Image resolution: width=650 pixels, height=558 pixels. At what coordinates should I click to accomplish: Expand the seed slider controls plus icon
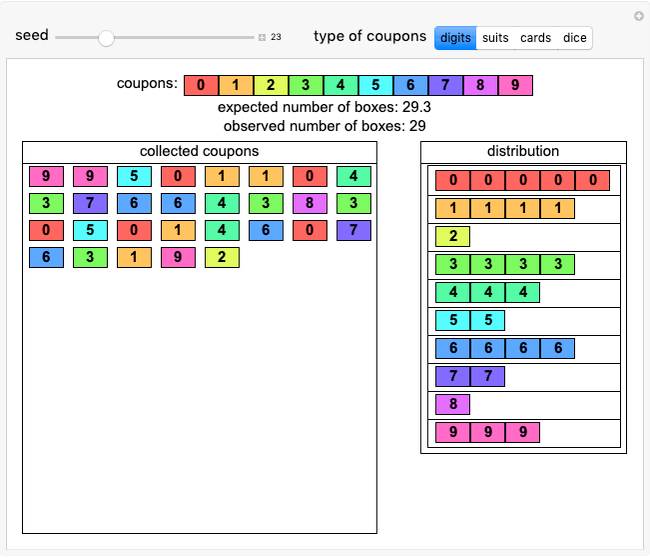coord(262,37)
